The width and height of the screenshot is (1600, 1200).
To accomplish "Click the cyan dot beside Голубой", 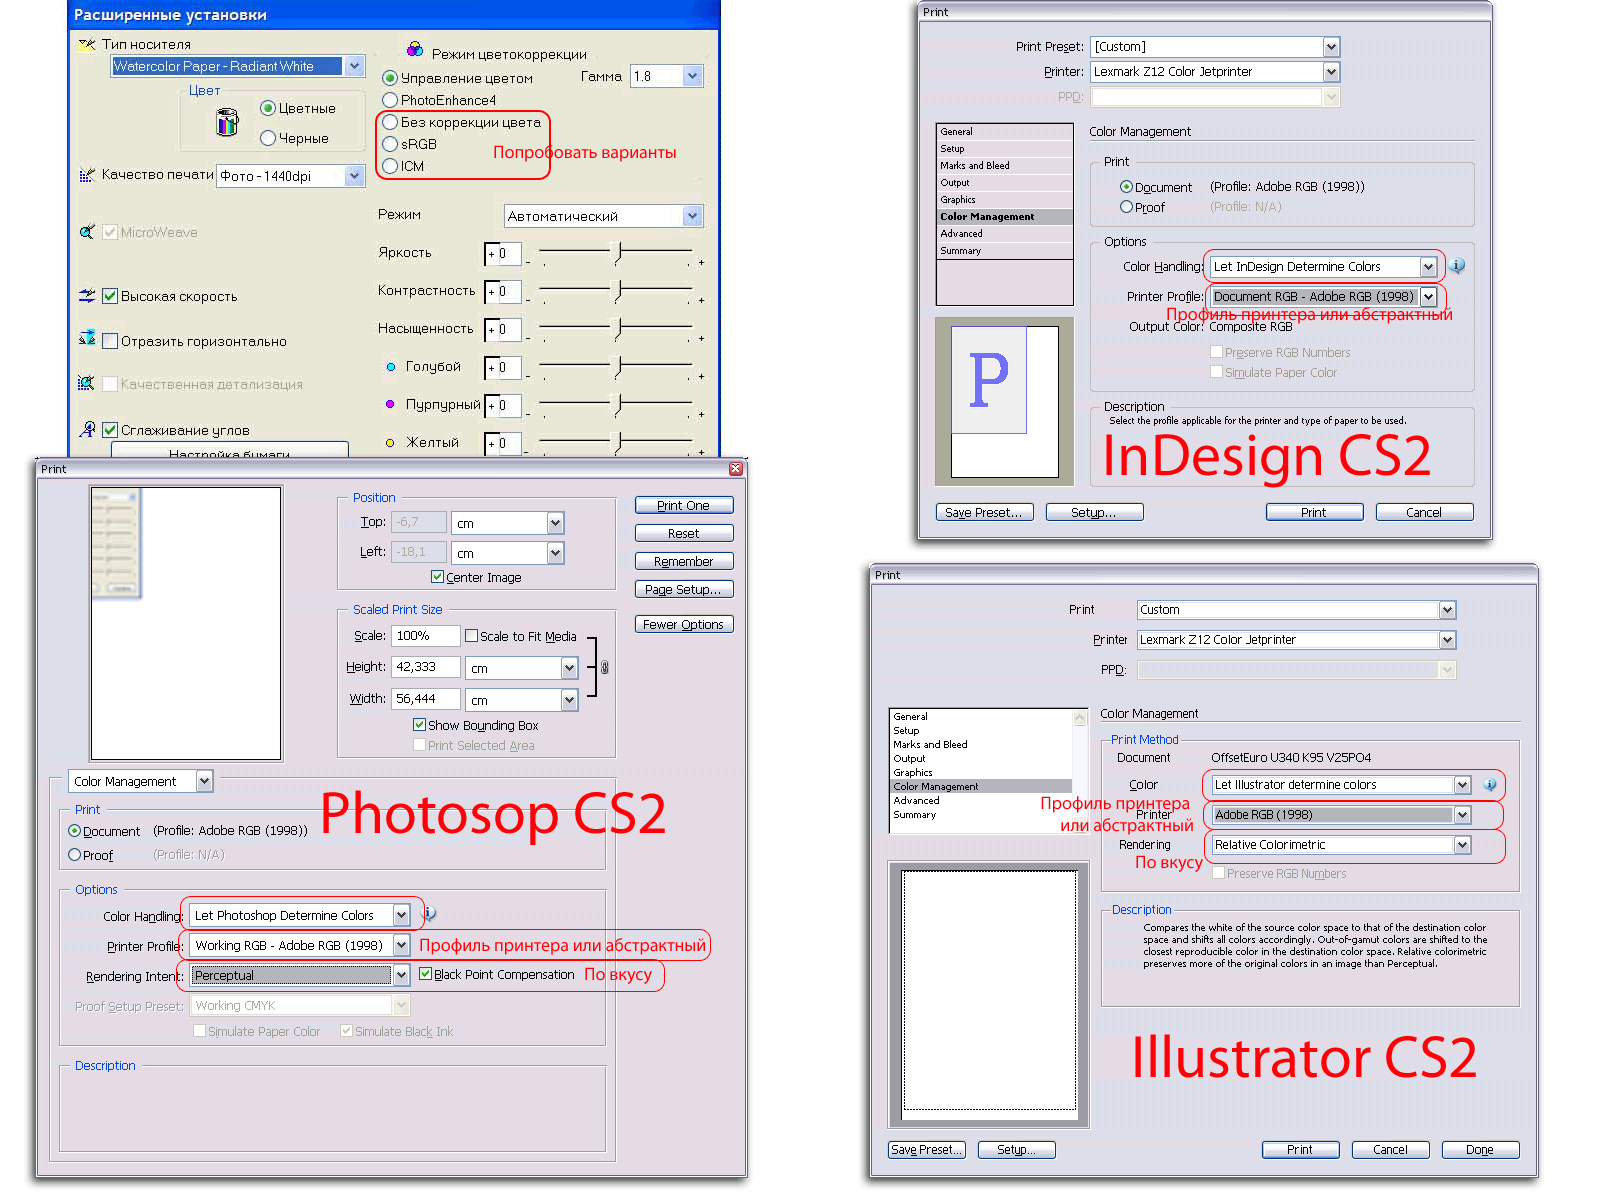I will [391, 366].
